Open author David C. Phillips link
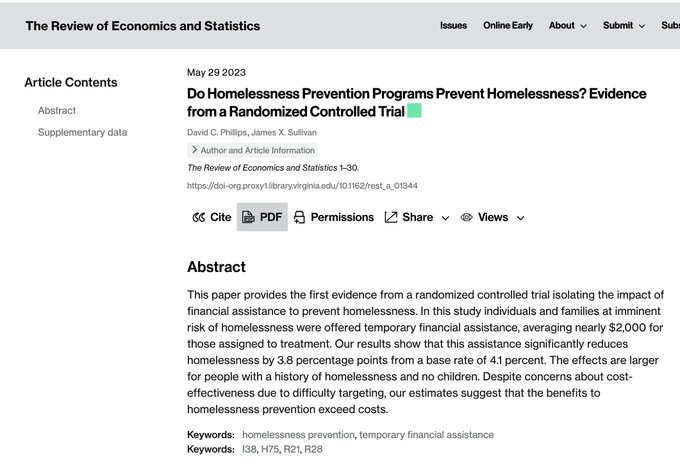680x467 pixels. [x=217, y=132]
